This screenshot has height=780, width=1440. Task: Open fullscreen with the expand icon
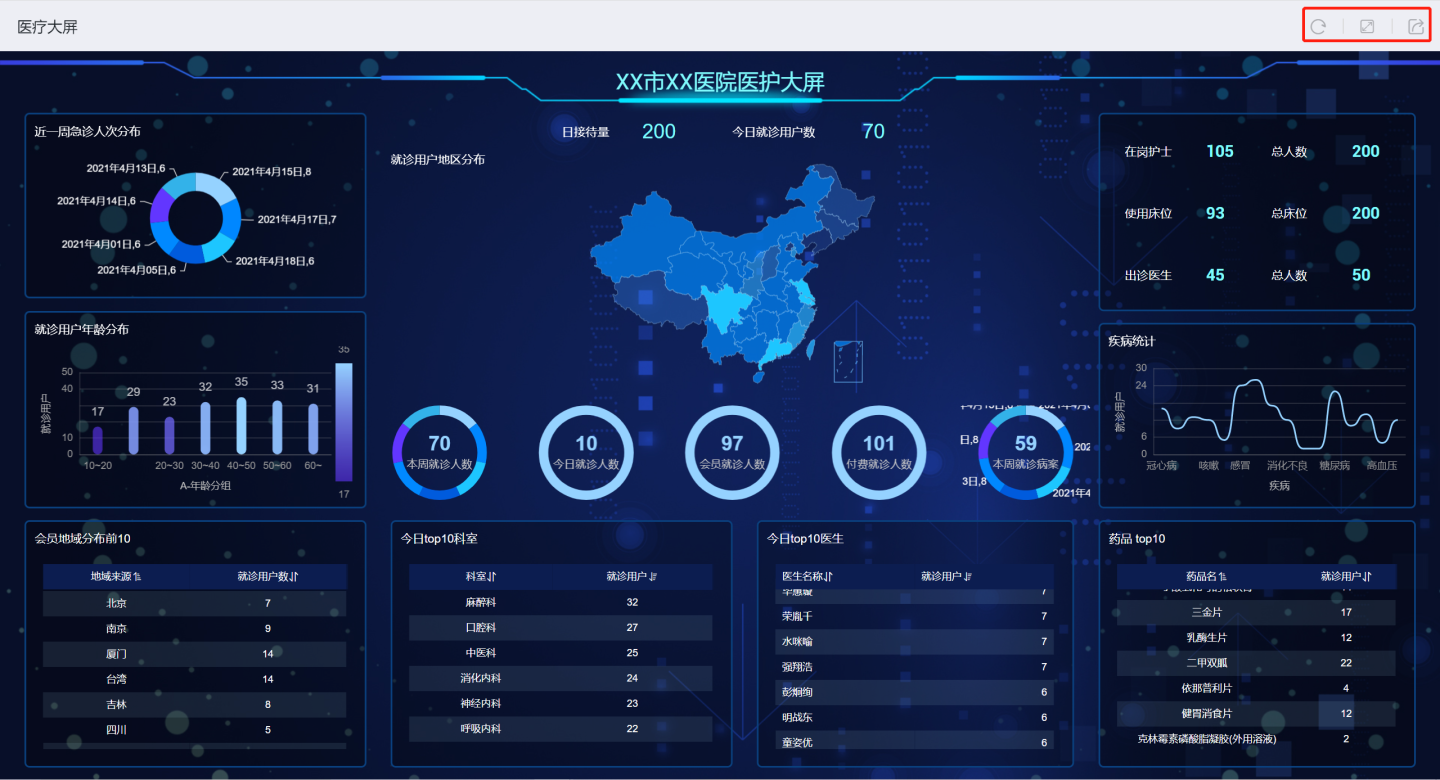(1367, 27)
